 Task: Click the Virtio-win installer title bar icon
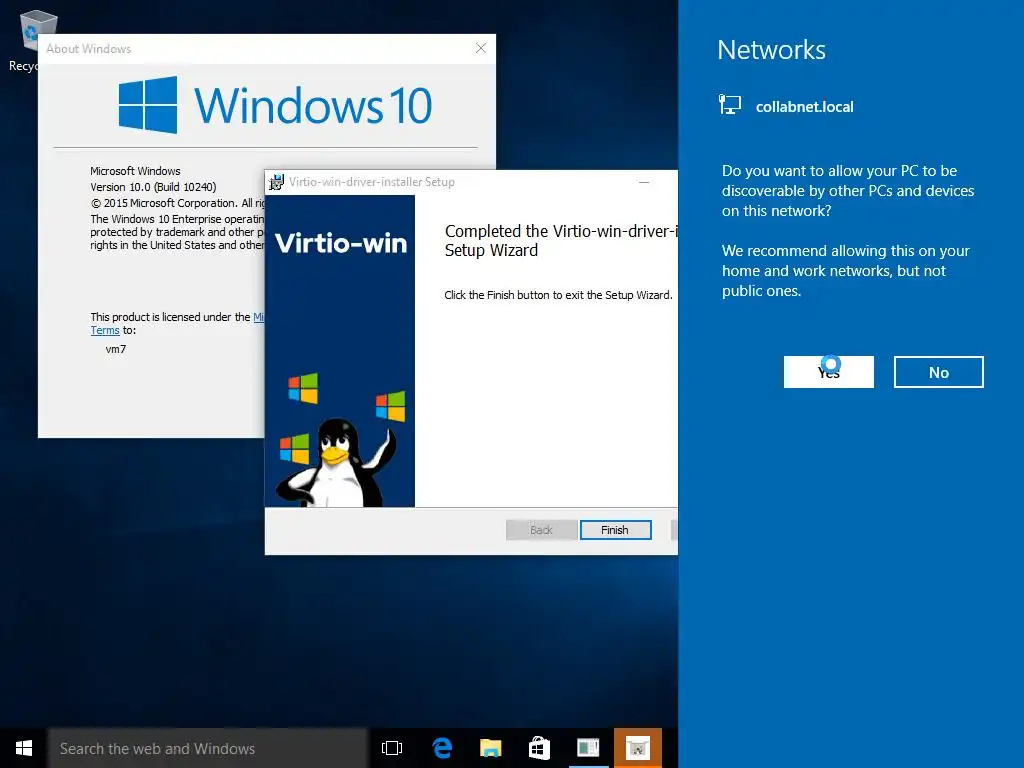(277, 182)
